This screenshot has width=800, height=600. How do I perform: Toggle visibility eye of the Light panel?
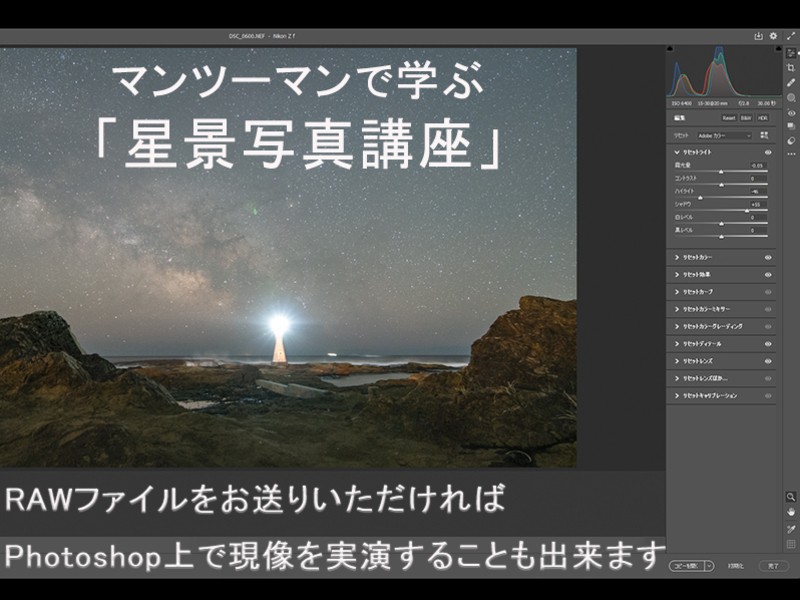768,151
